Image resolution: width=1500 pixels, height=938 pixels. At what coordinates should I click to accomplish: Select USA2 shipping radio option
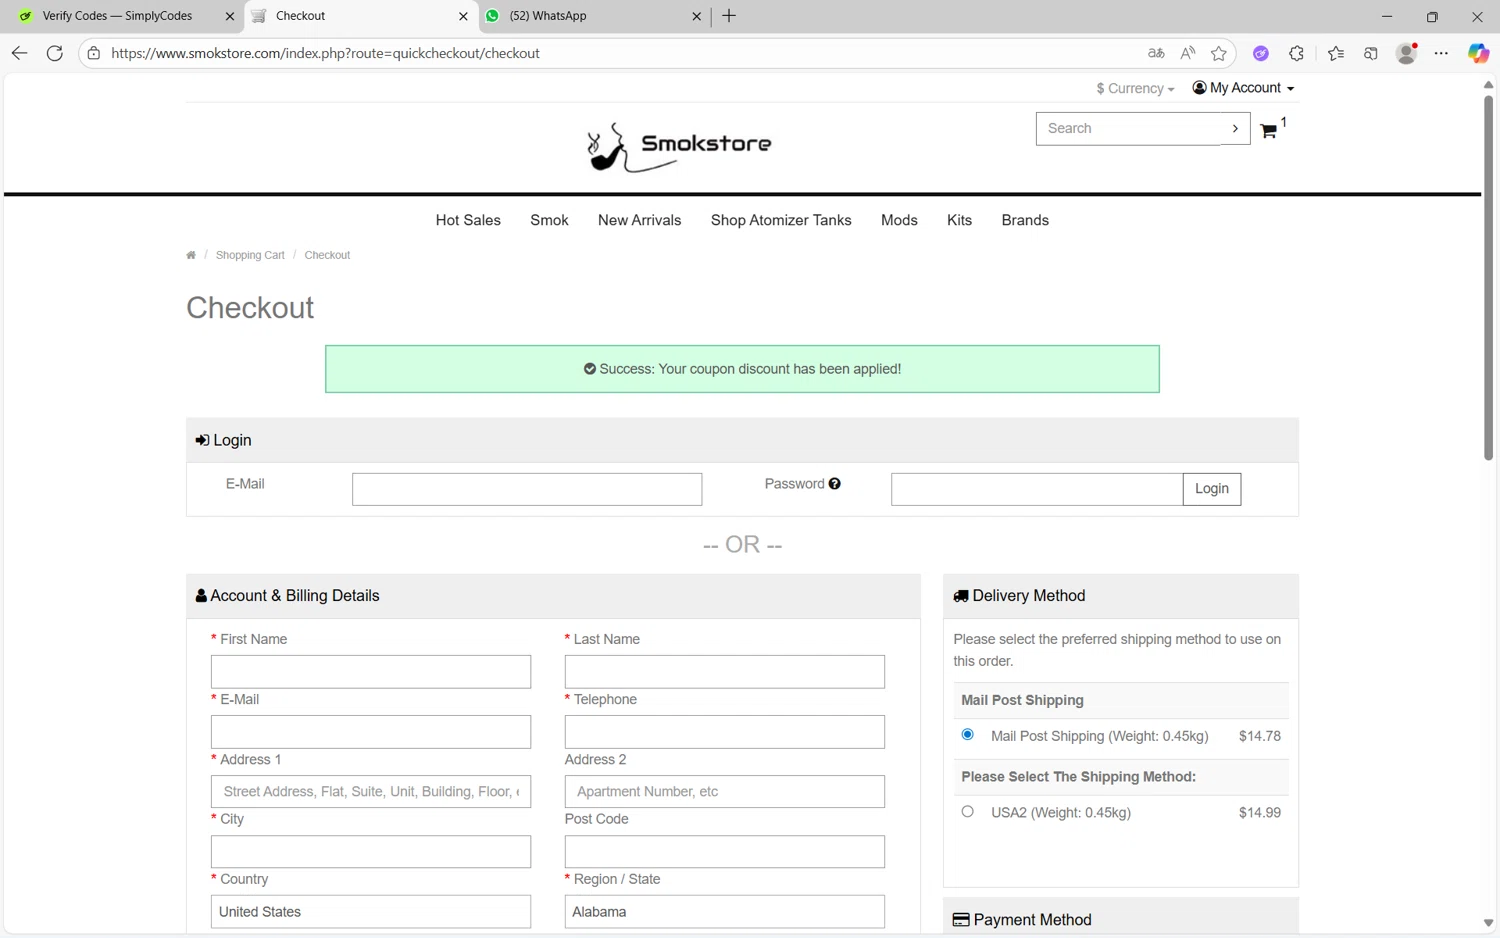pyautogui.click(x=967, y=812)
